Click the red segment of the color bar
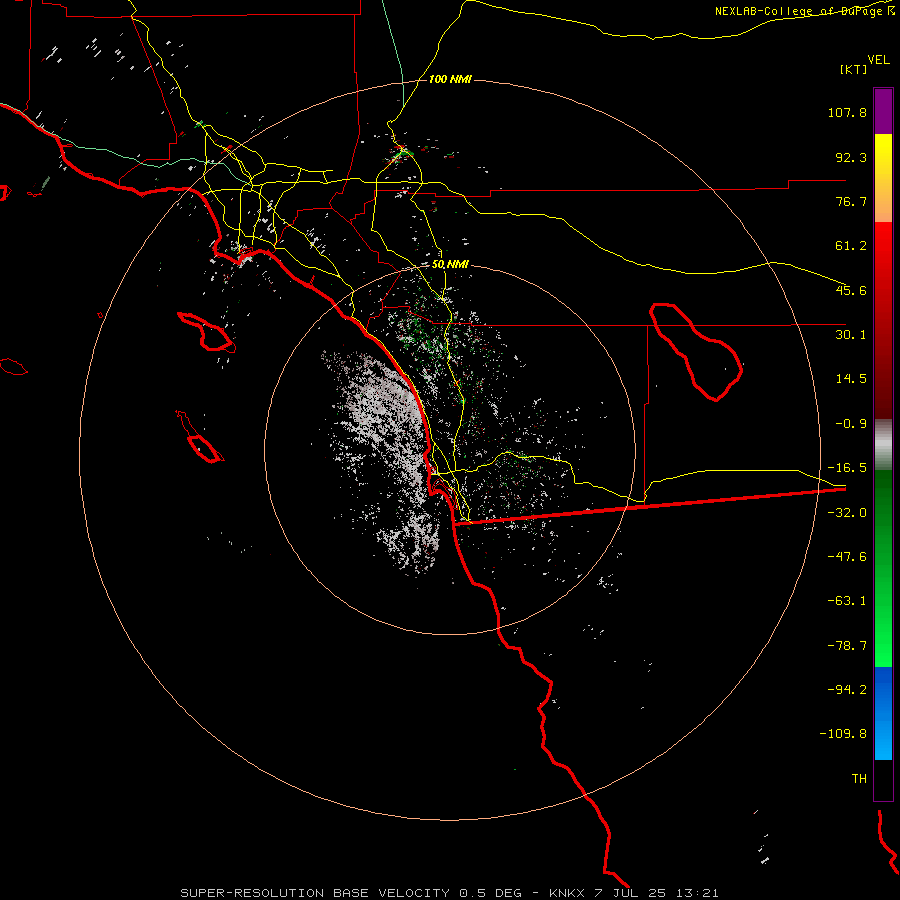The image size is (900, 900). coord(883,320)
